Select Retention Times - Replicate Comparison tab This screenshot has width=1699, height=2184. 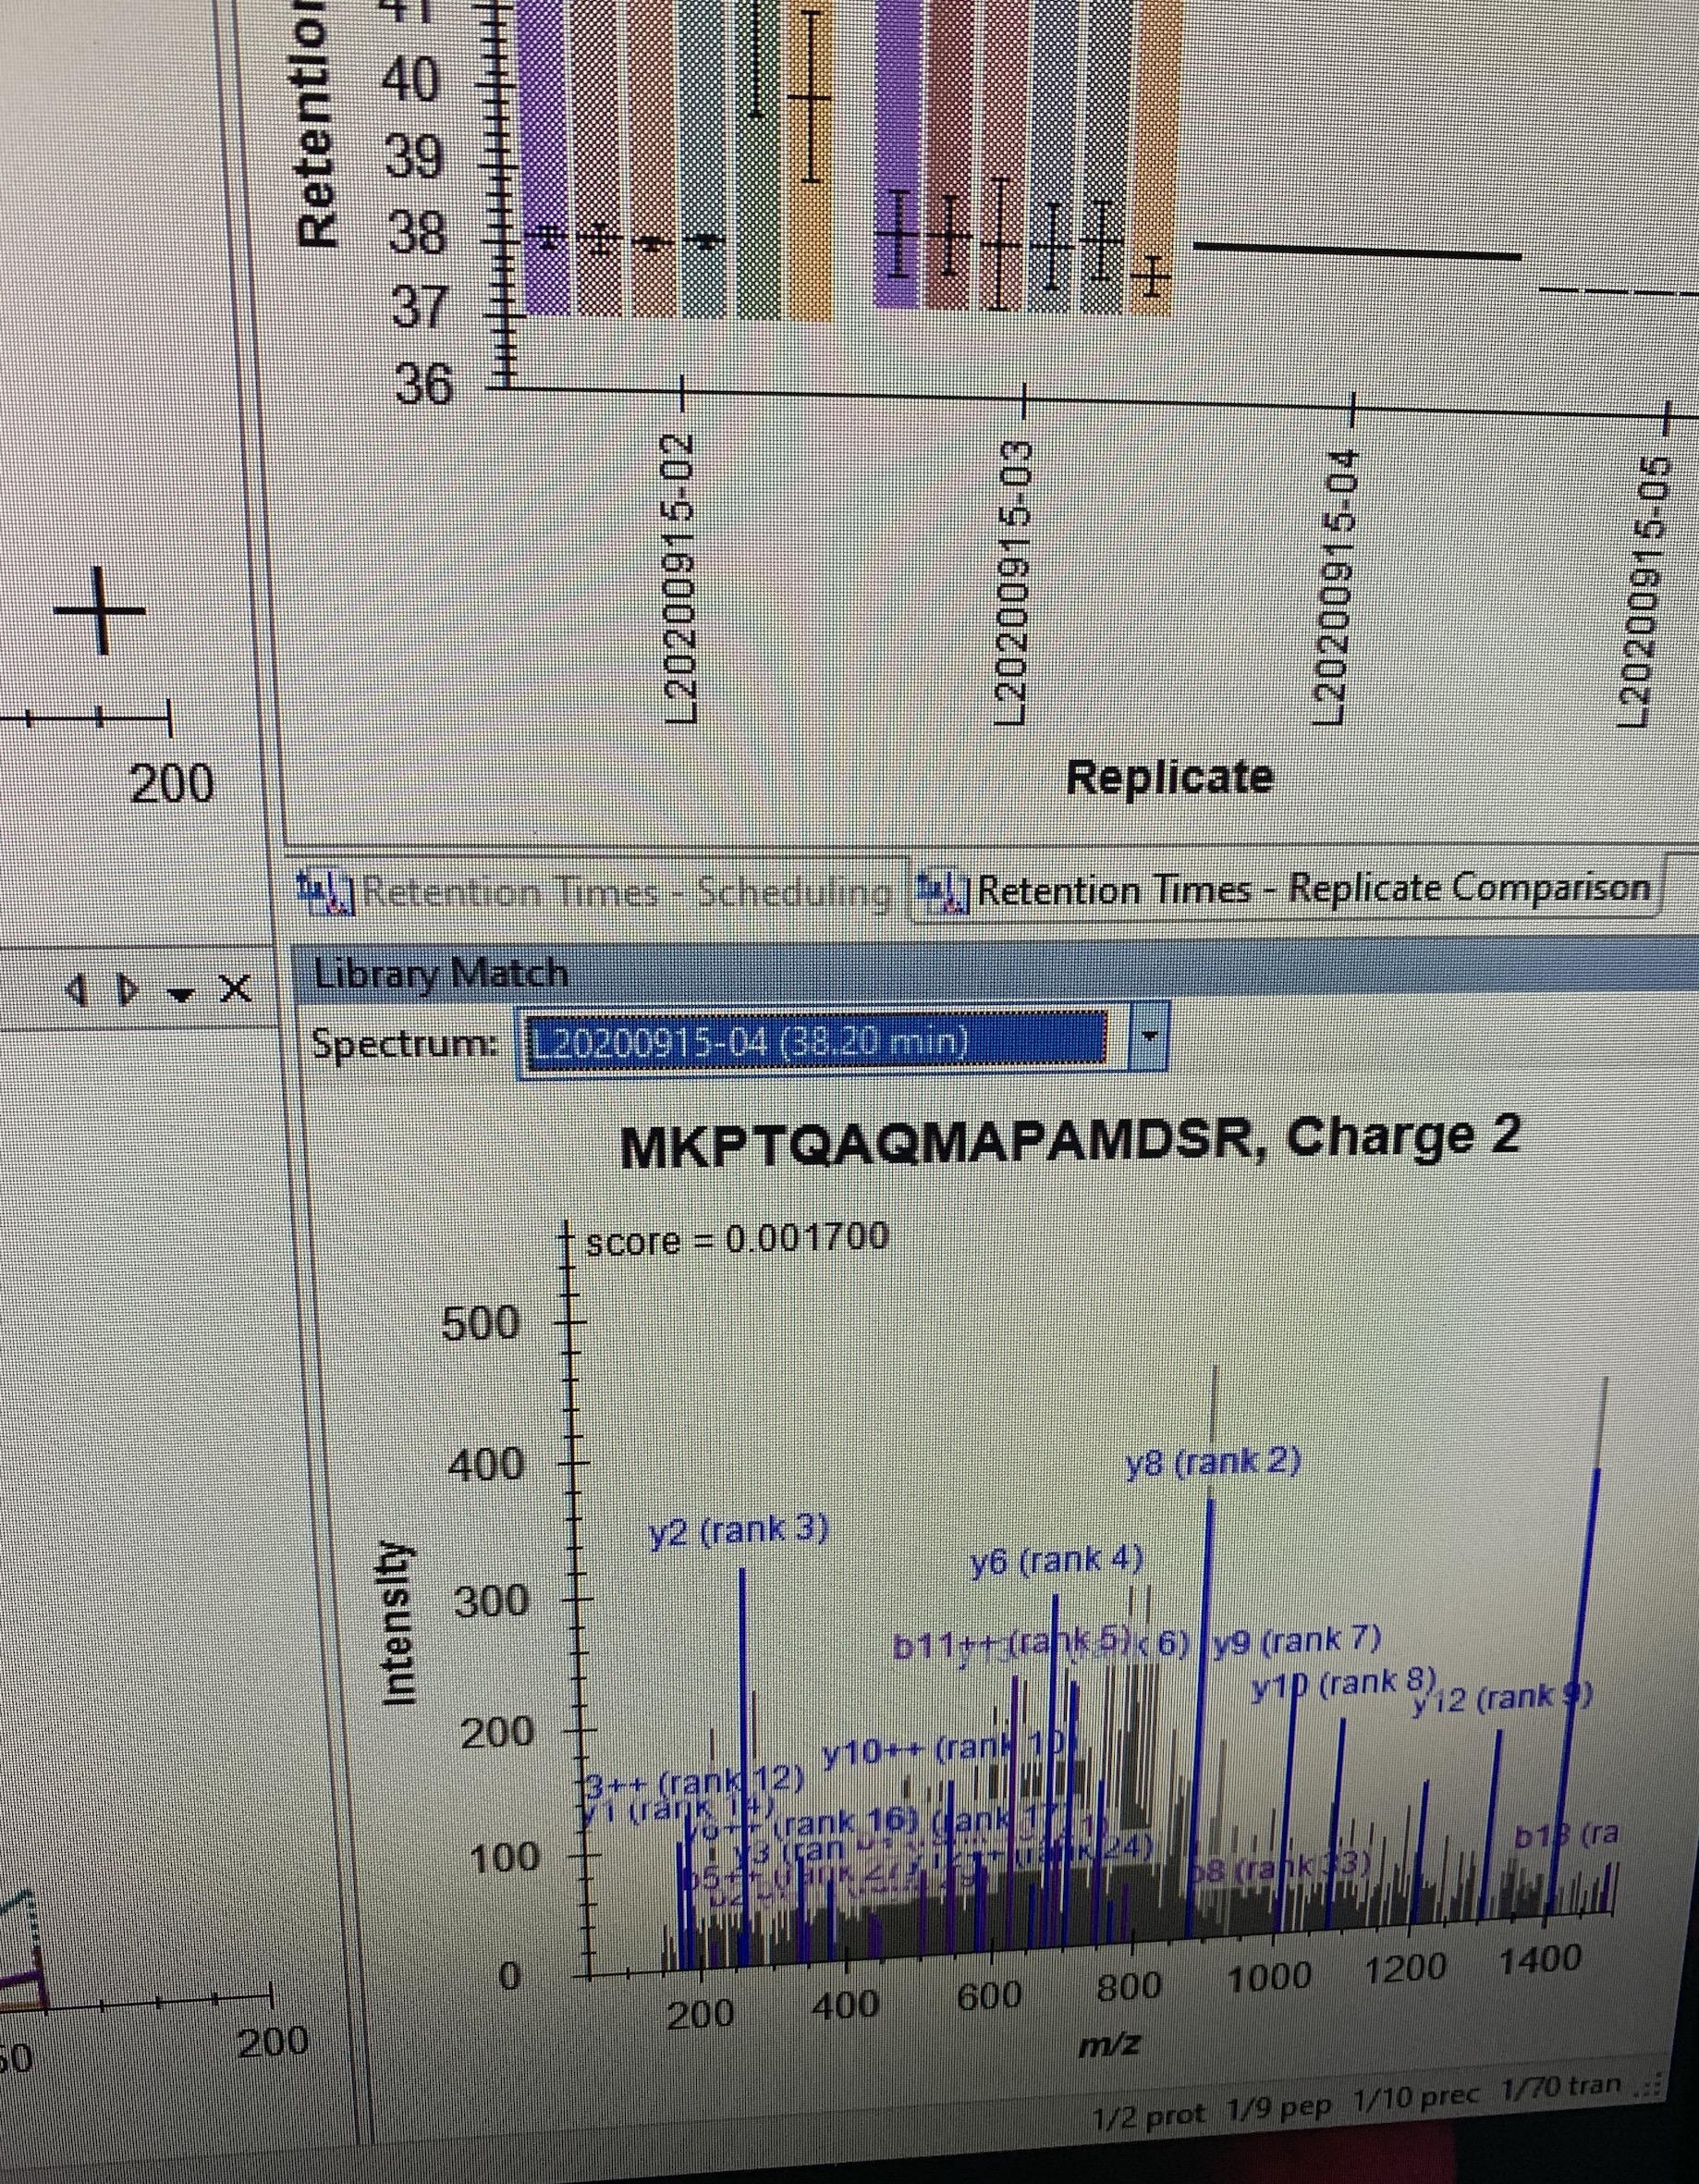[x=1312, y=888]
